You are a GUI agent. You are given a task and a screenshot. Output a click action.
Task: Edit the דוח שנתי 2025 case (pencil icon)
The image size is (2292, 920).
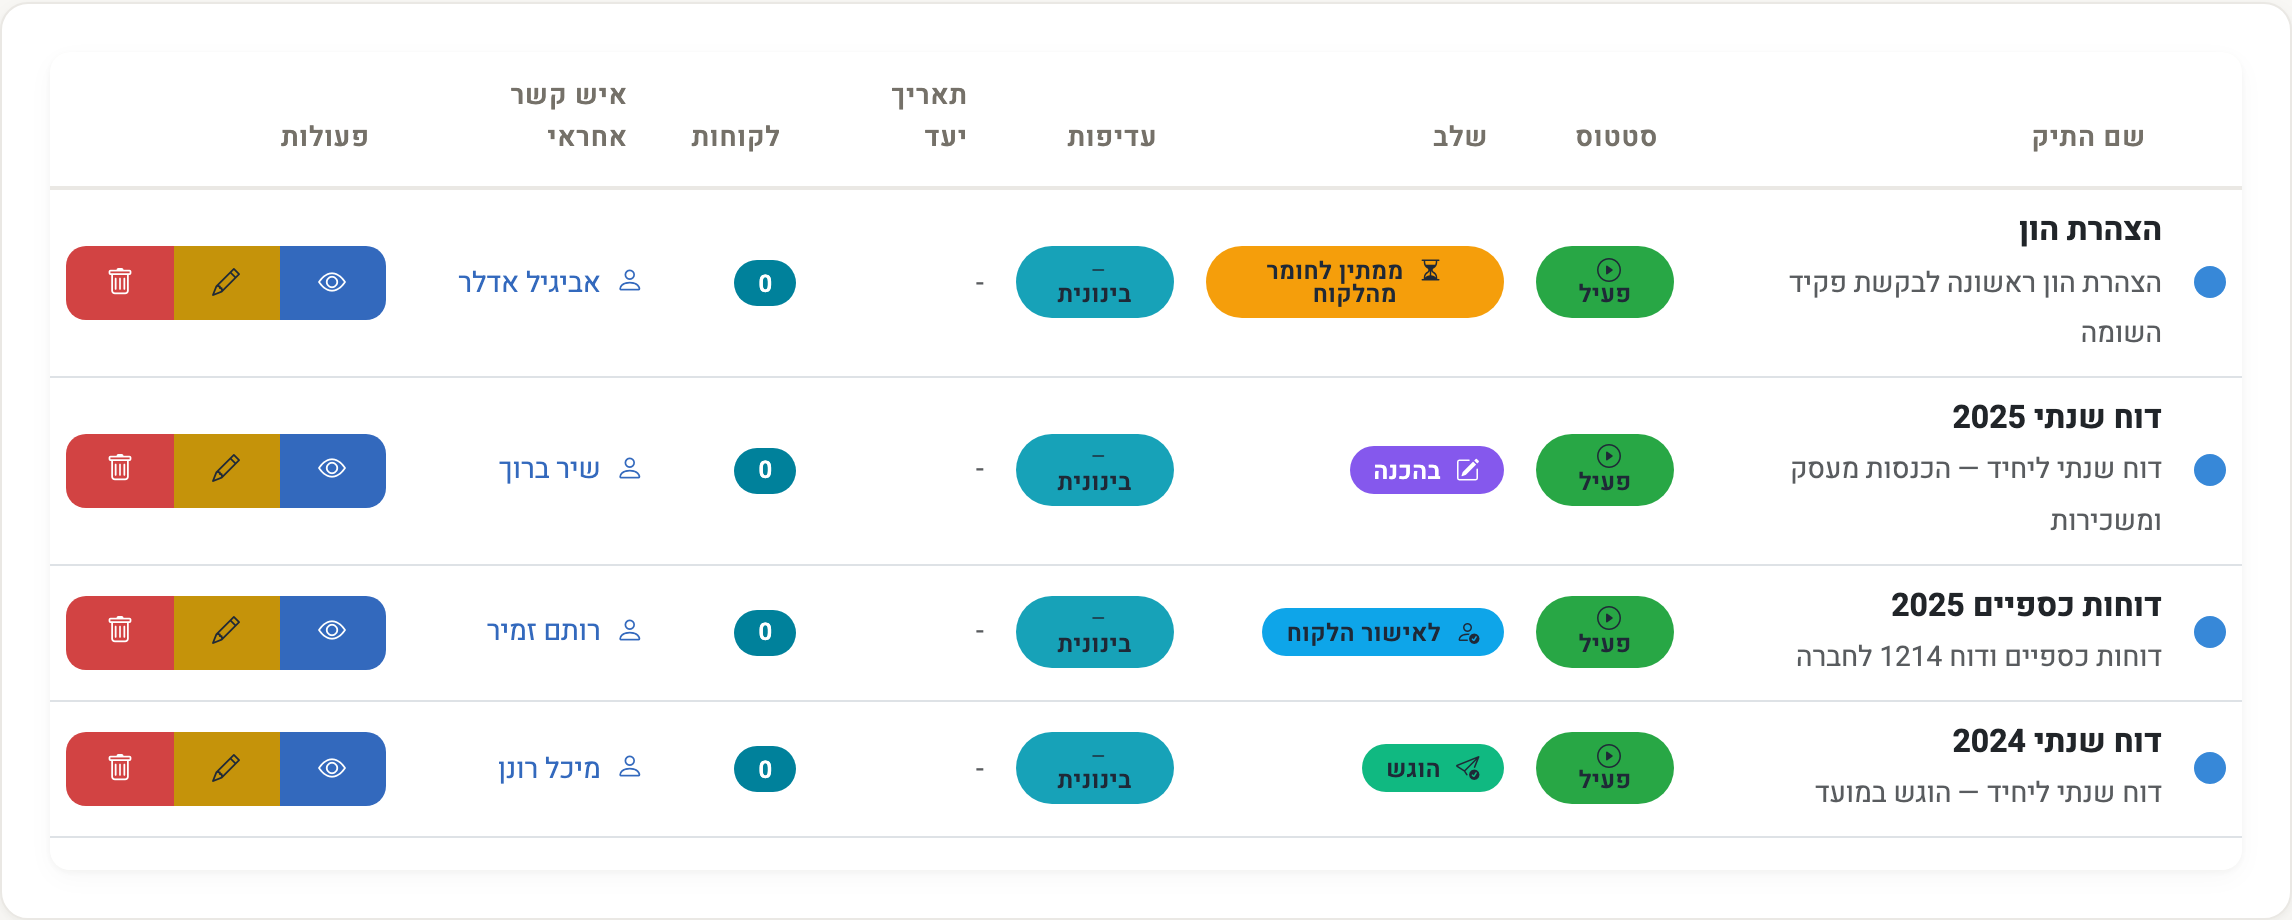pyautogui.click(x=227, y=470)
